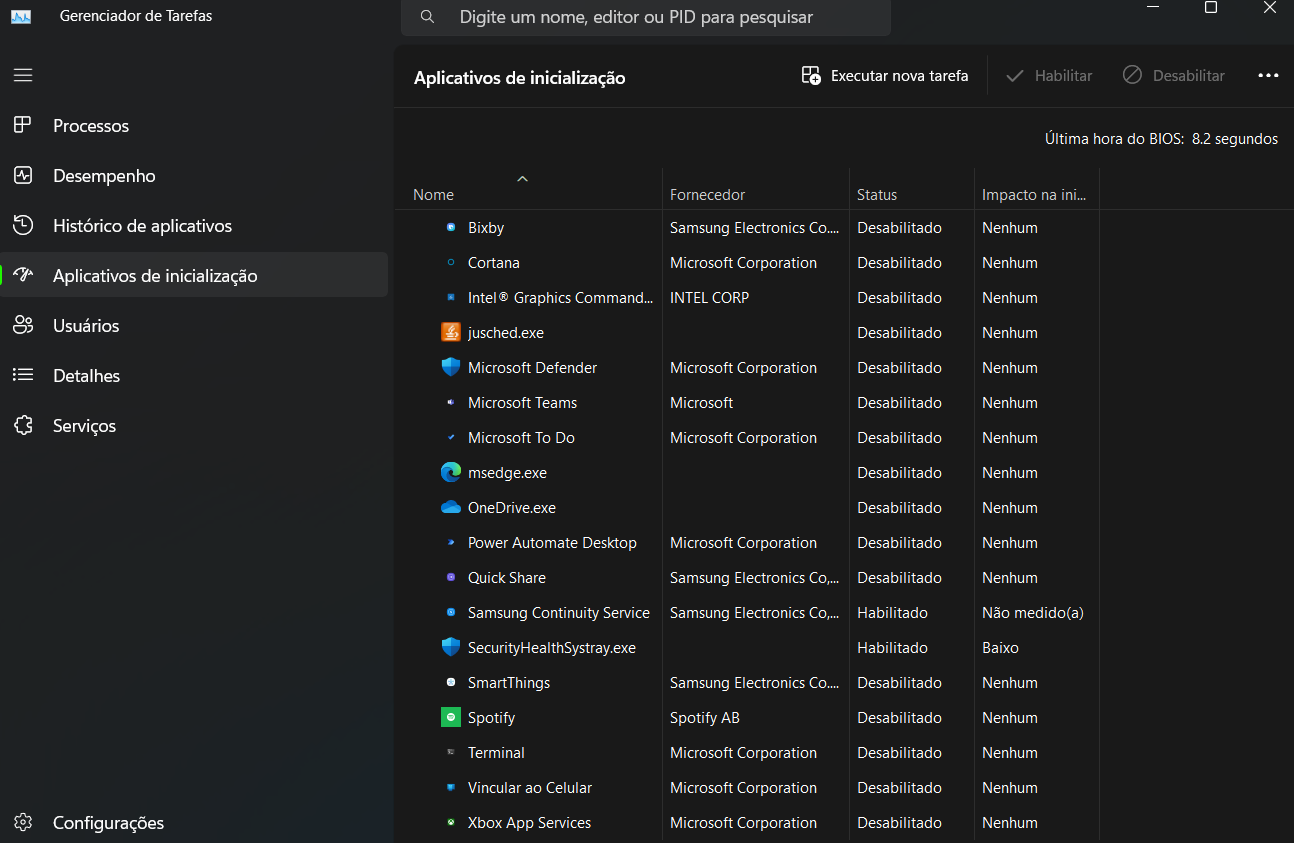Click the Xbox App Services icon
This screenshot has width=1294, height=843.
pos(451,823)
